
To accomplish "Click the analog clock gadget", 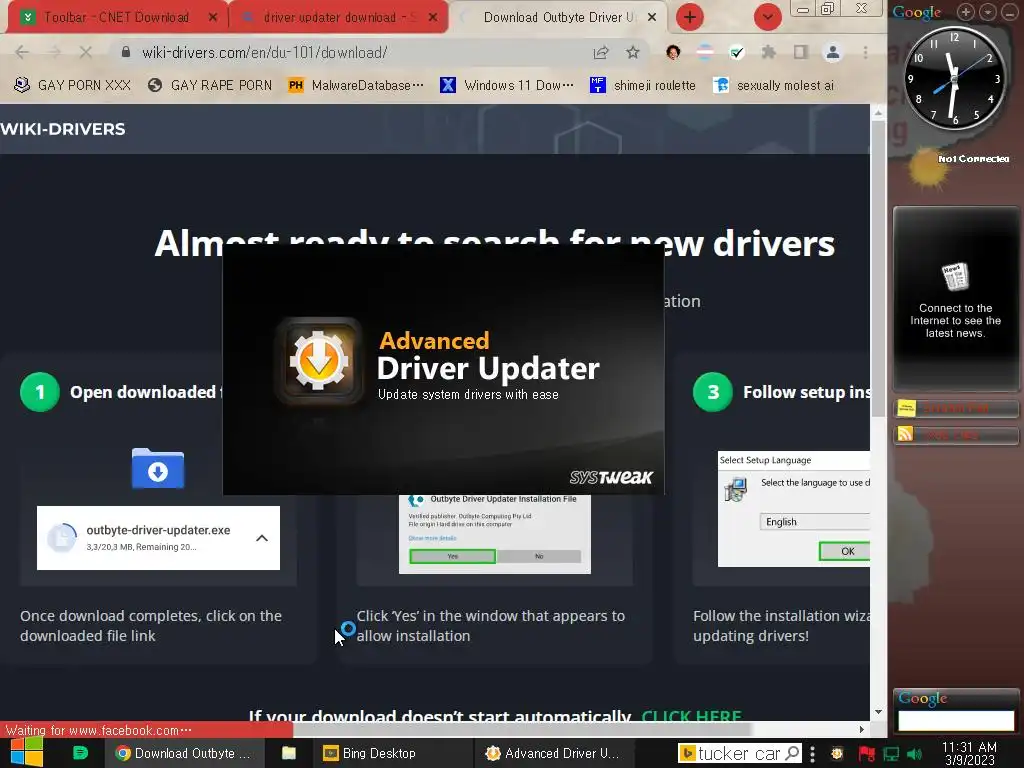I will tap(954, 78).
